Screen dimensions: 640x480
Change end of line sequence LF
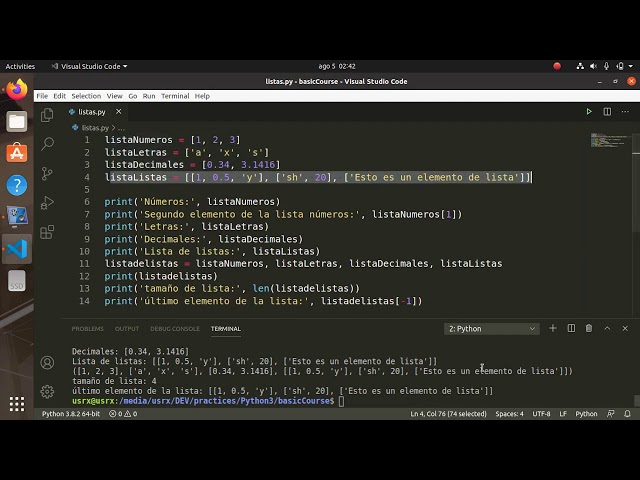tap(563, 413)
